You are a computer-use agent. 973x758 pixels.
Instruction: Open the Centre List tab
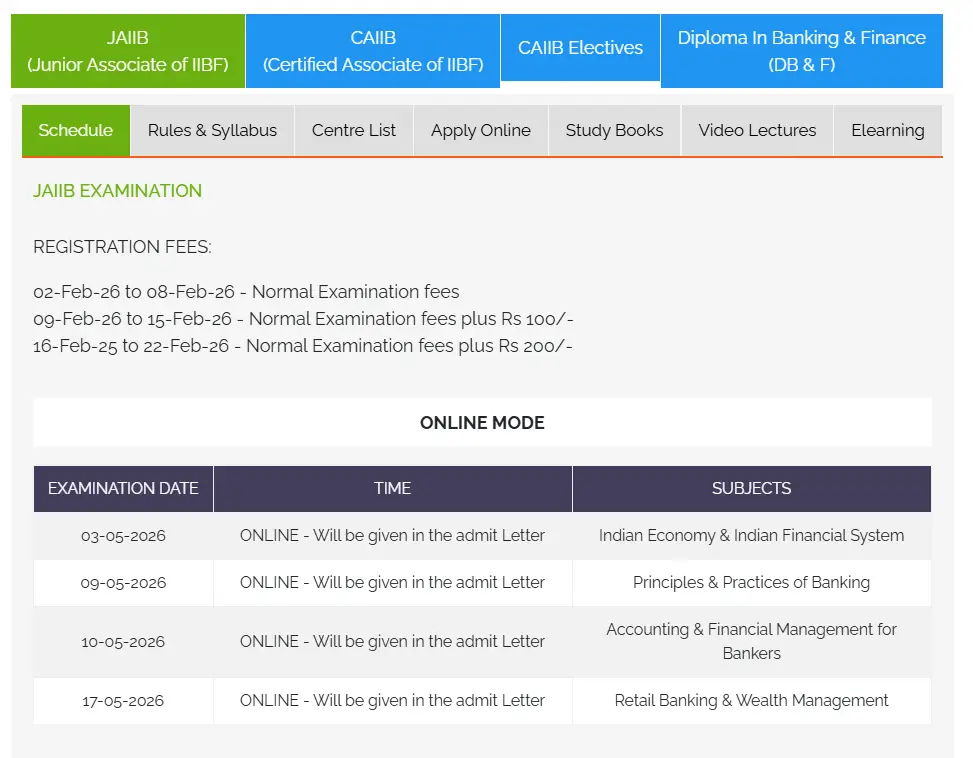(354, 131)
